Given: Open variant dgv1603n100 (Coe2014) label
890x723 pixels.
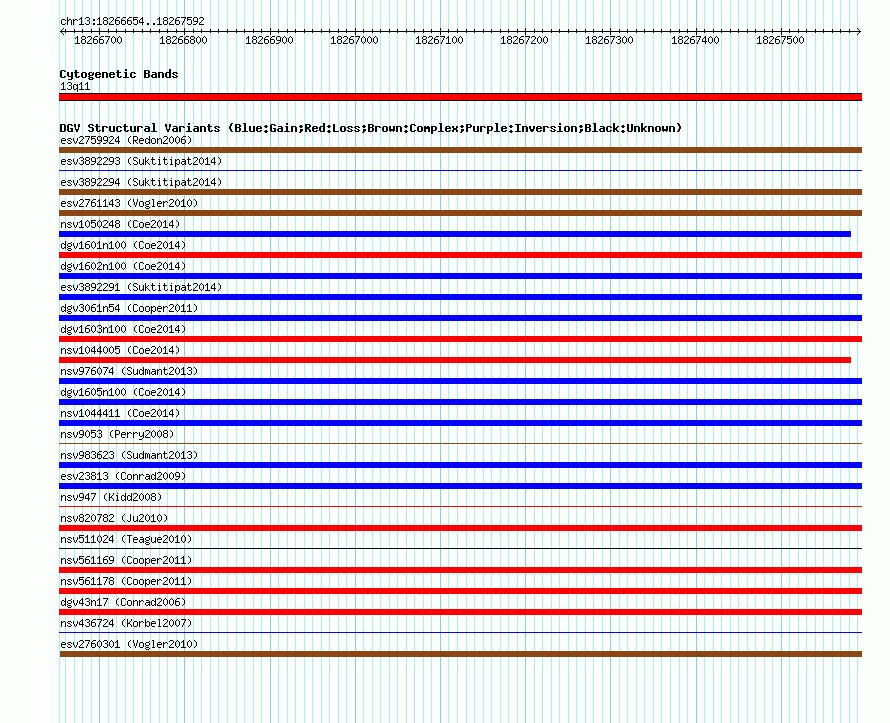Looking at the screenshot, I should pyautogui.click(x=123, y=329).
